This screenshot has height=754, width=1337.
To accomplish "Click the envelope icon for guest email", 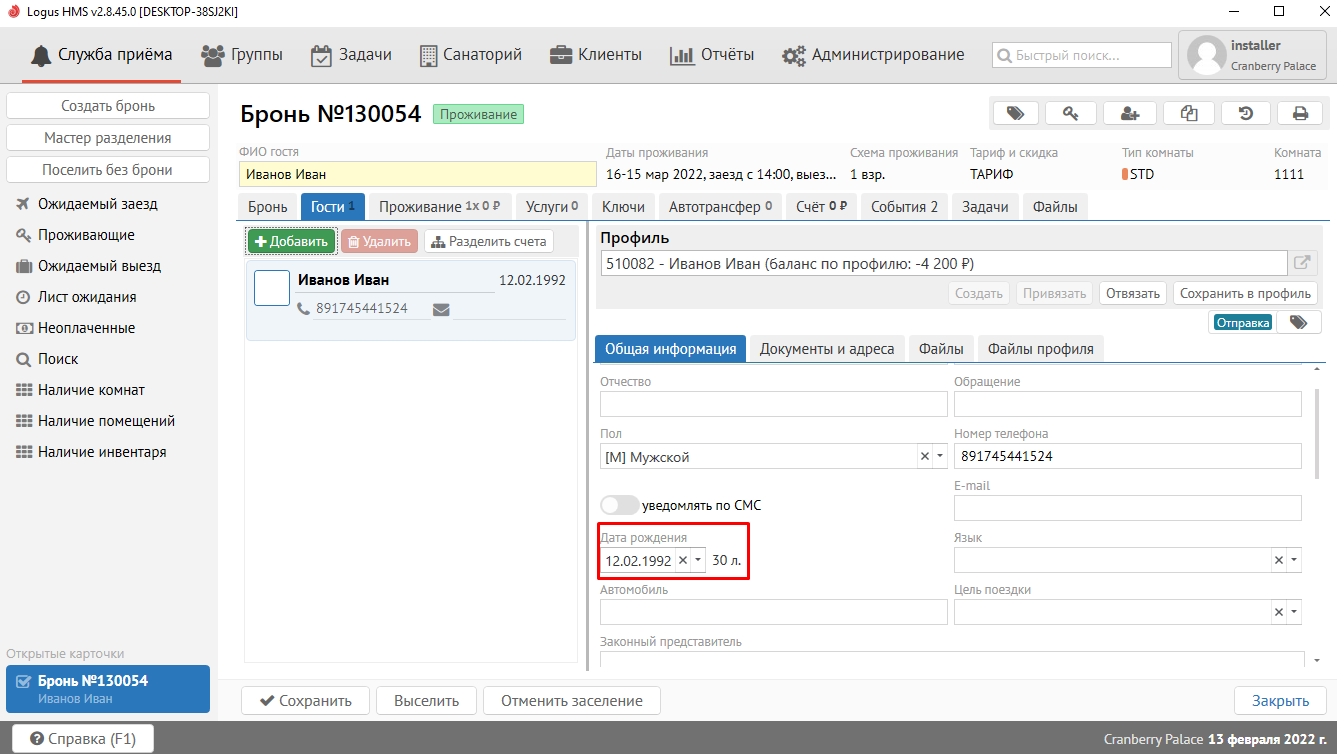I will pyautogui.click(x=441, y=310).
